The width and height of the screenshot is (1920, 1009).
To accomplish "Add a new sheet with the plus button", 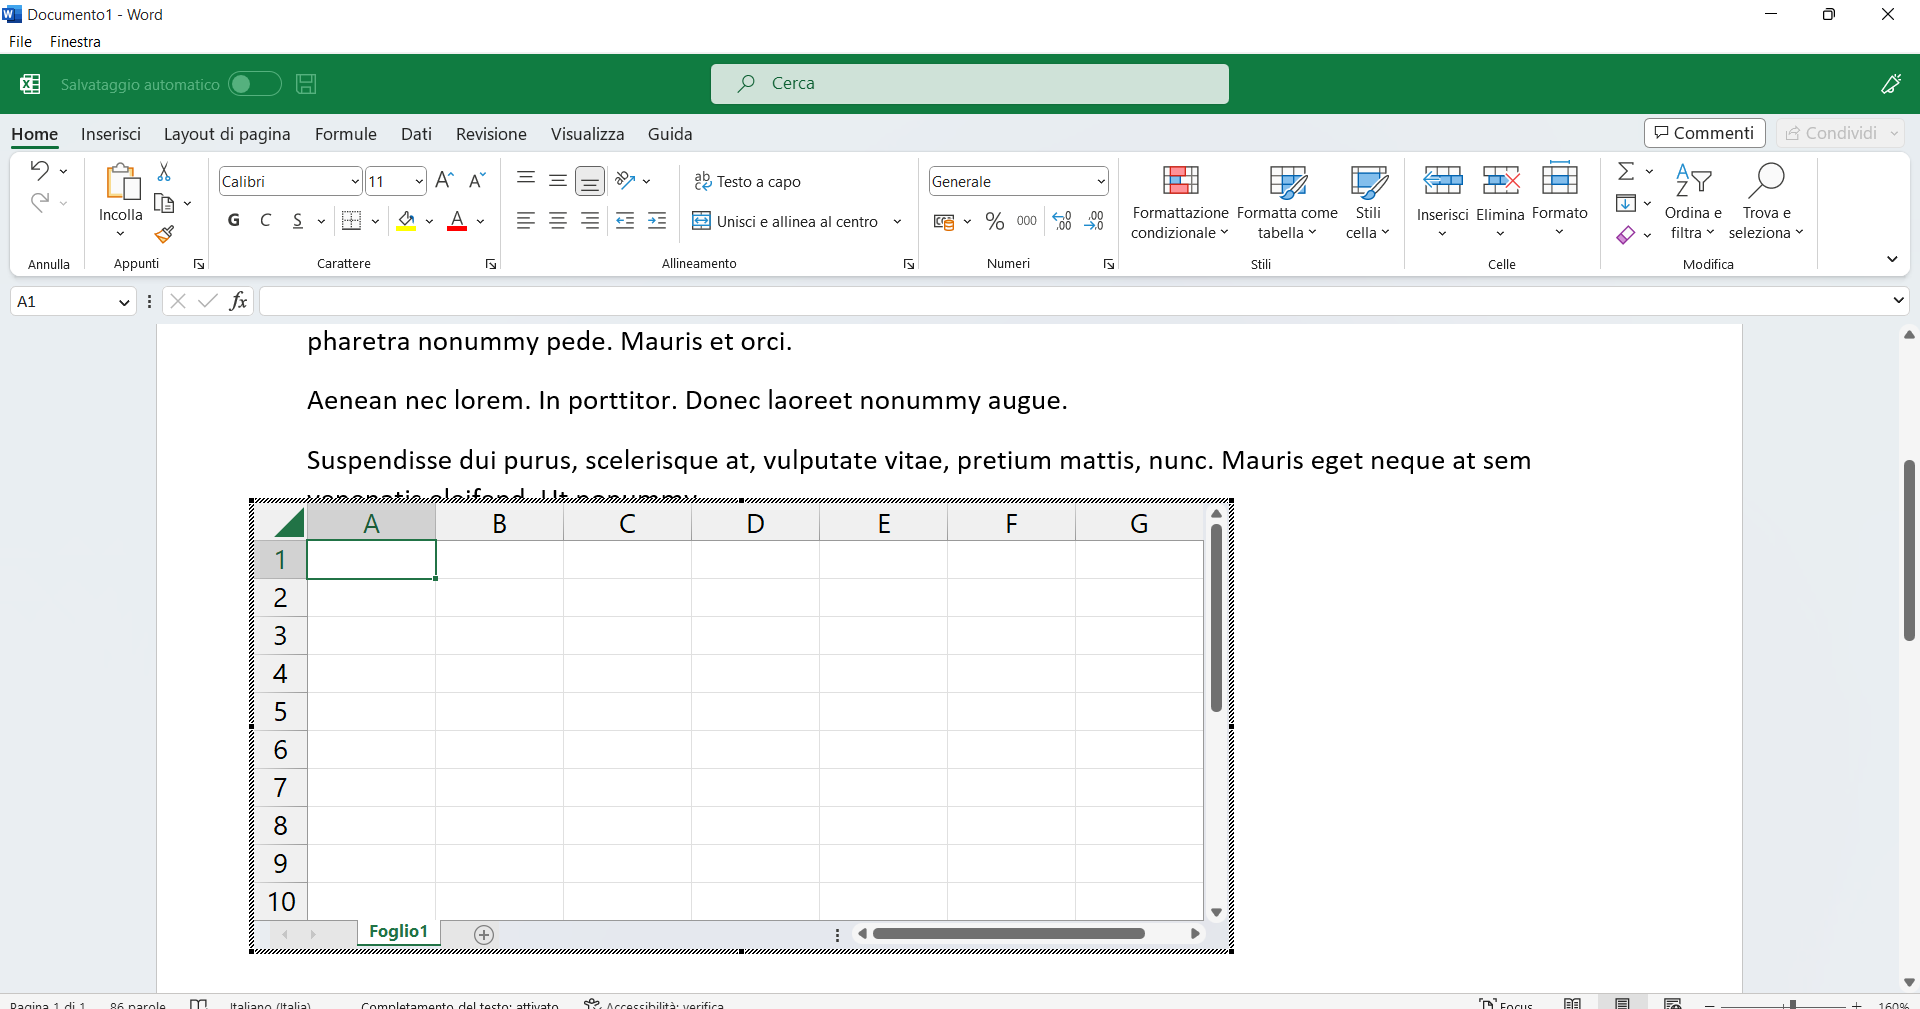I will click(484, 934).
